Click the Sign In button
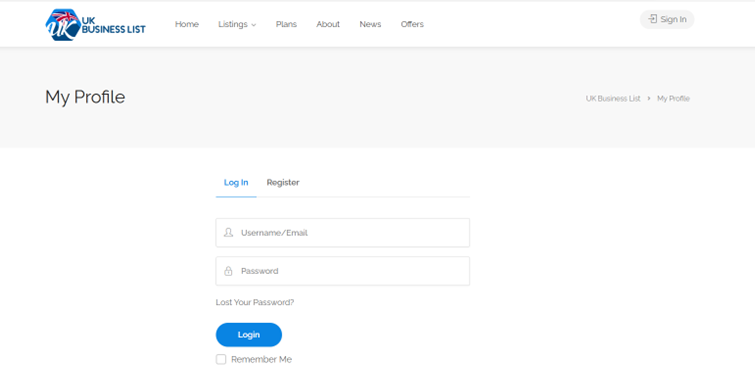Viewport: 755px width, 384px height. point(667,19)
